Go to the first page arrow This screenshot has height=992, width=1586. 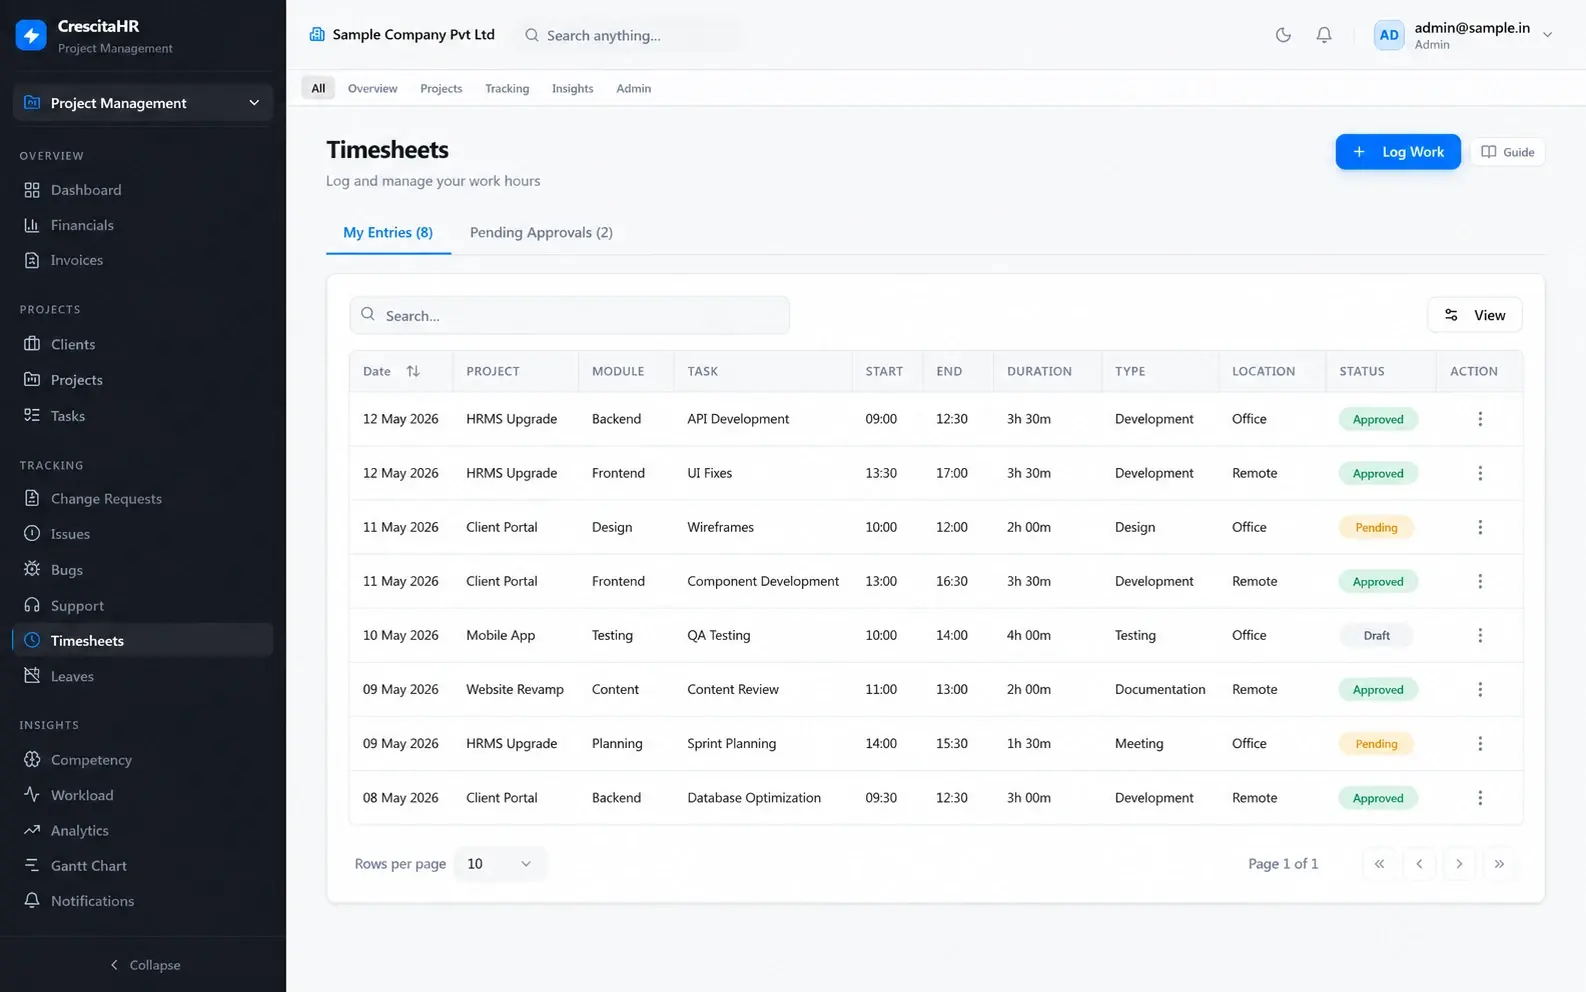[x=1379, y=864]
